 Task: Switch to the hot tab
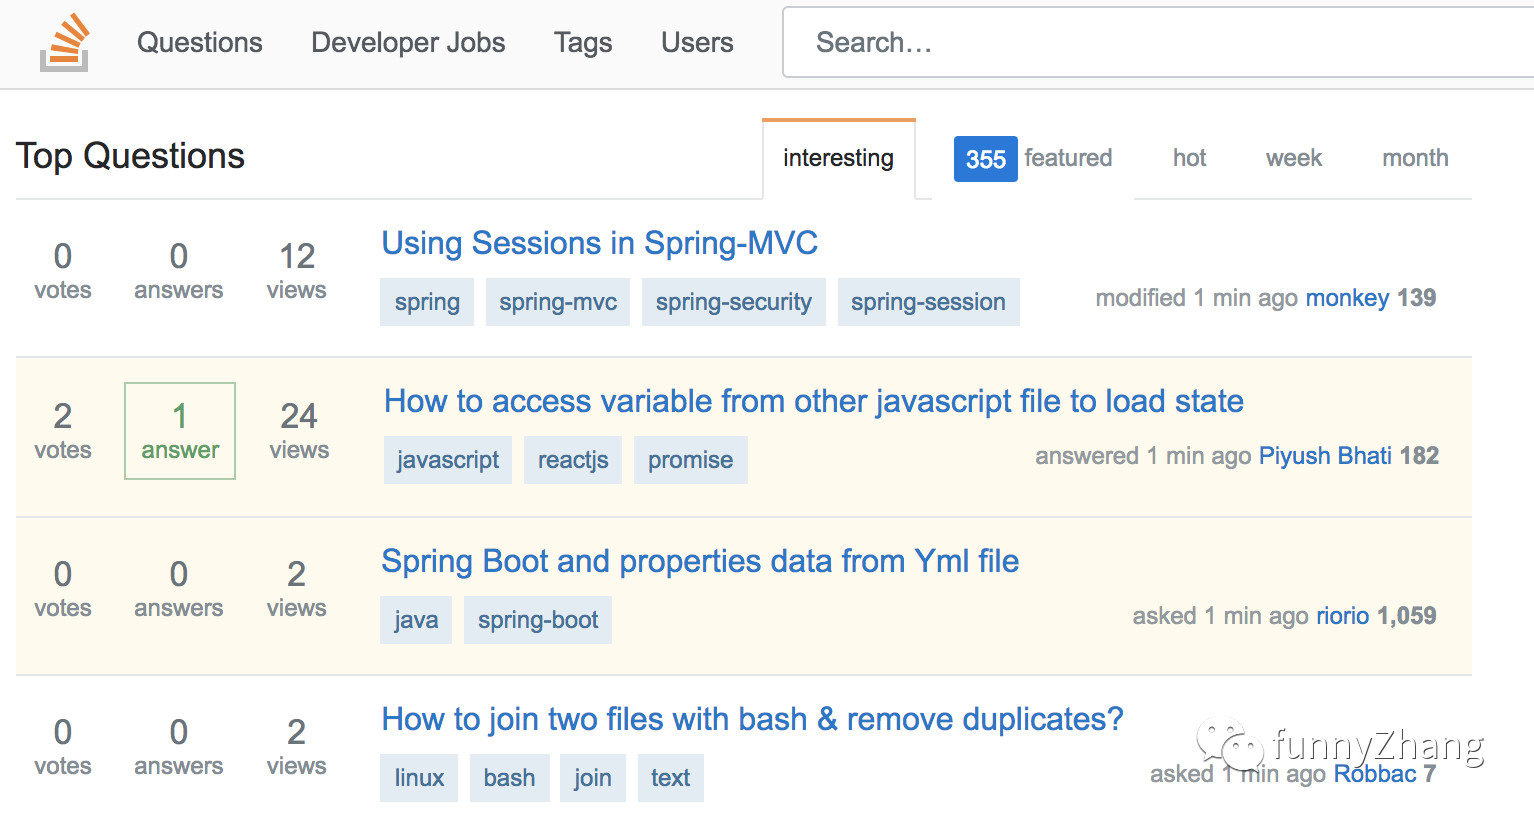[x=1189, y=158]
